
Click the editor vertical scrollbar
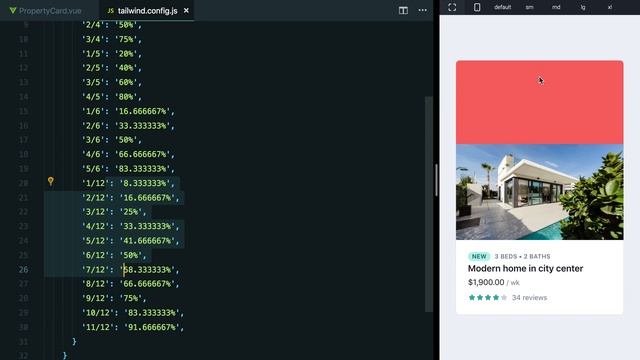[x=429, y=204]
